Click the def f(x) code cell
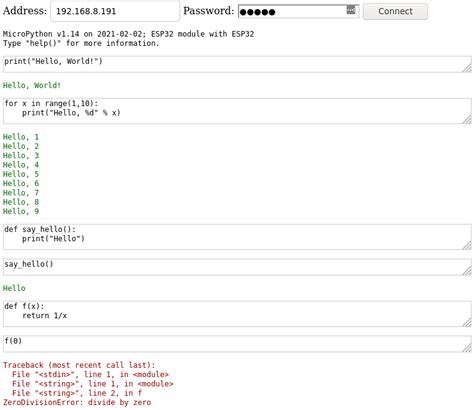474x410 pixels. coord(237,314)
